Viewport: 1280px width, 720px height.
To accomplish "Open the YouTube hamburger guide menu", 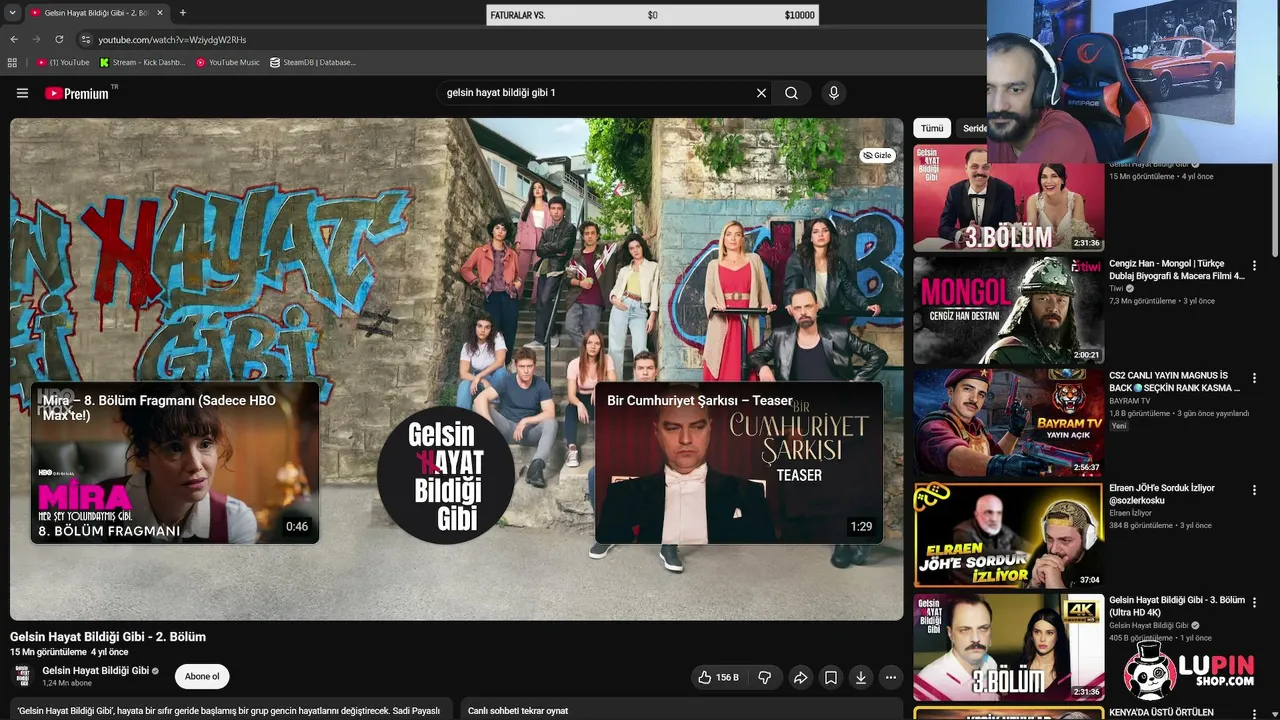I will click(x=22, y=93).
